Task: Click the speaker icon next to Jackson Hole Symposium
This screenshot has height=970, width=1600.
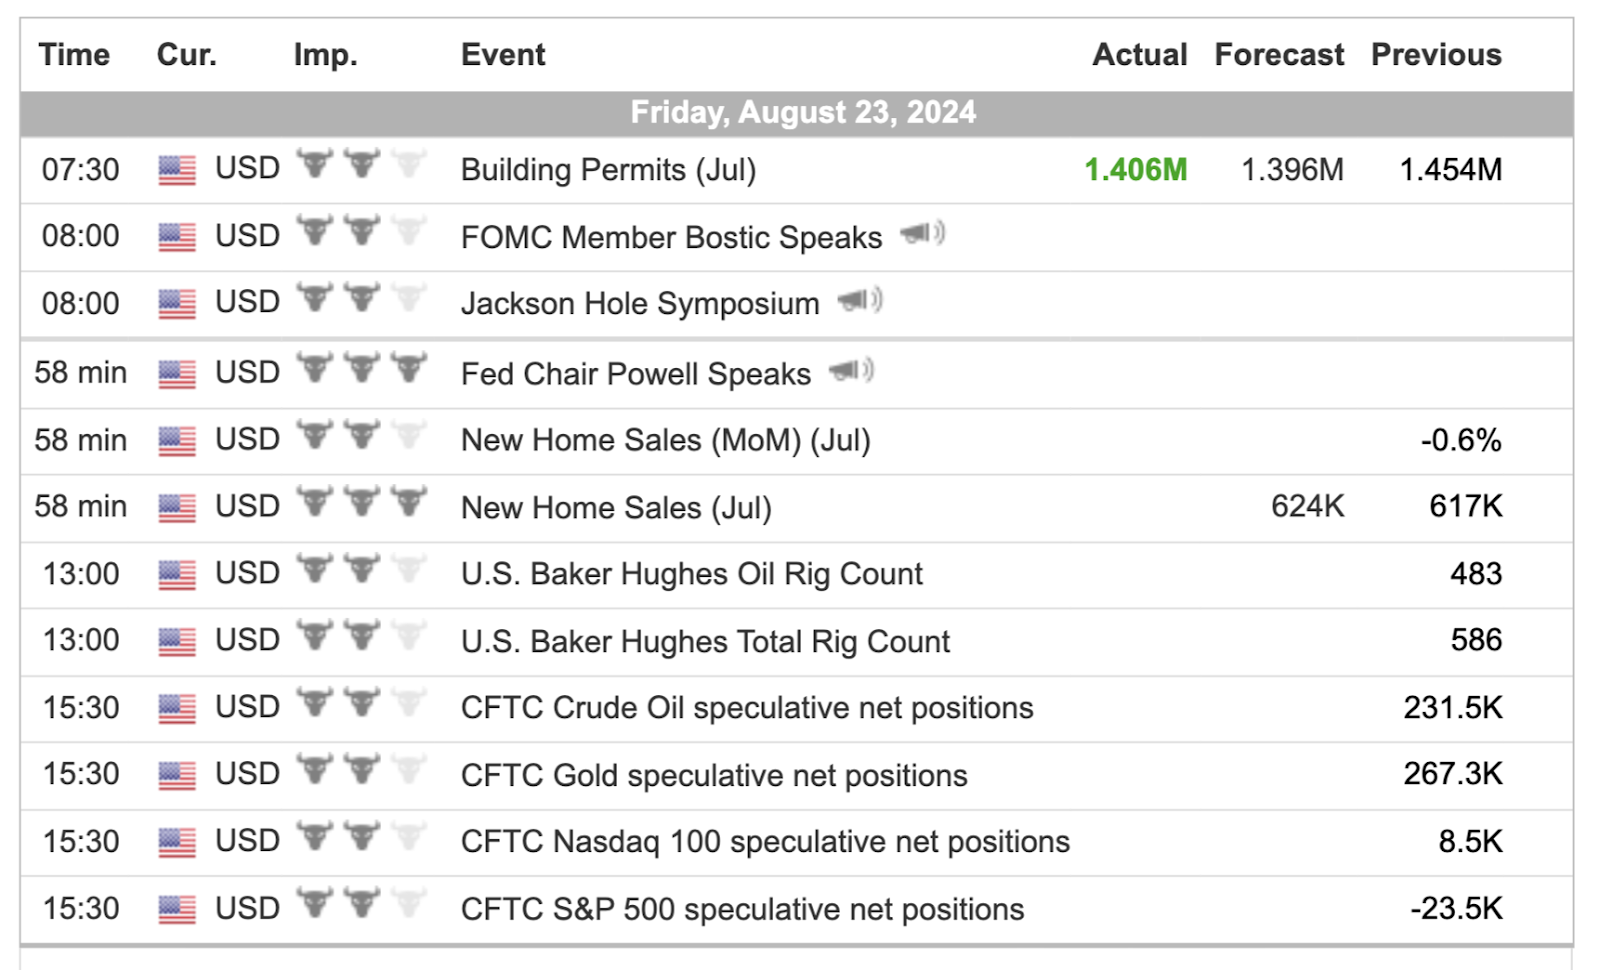Action: click(860, 300)
